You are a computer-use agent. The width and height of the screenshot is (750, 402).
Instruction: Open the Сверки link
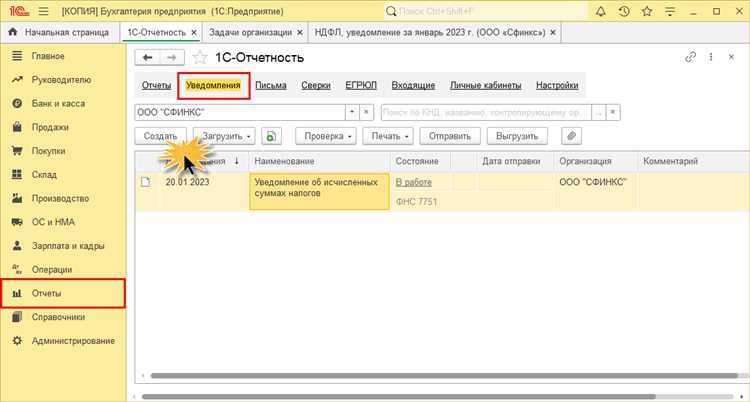(x=316, y=85)
